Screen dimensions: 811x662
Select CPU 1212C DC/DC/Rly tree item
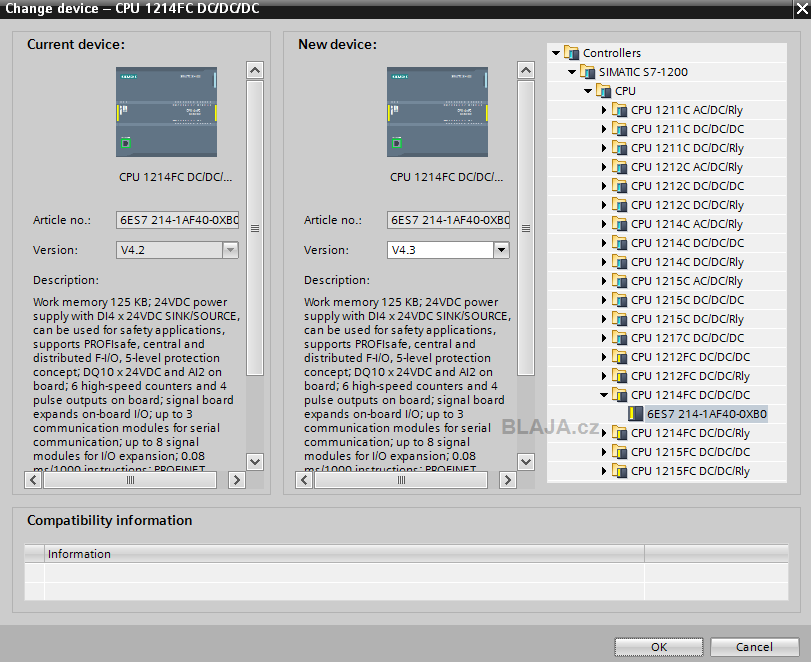tap(687, 205)
